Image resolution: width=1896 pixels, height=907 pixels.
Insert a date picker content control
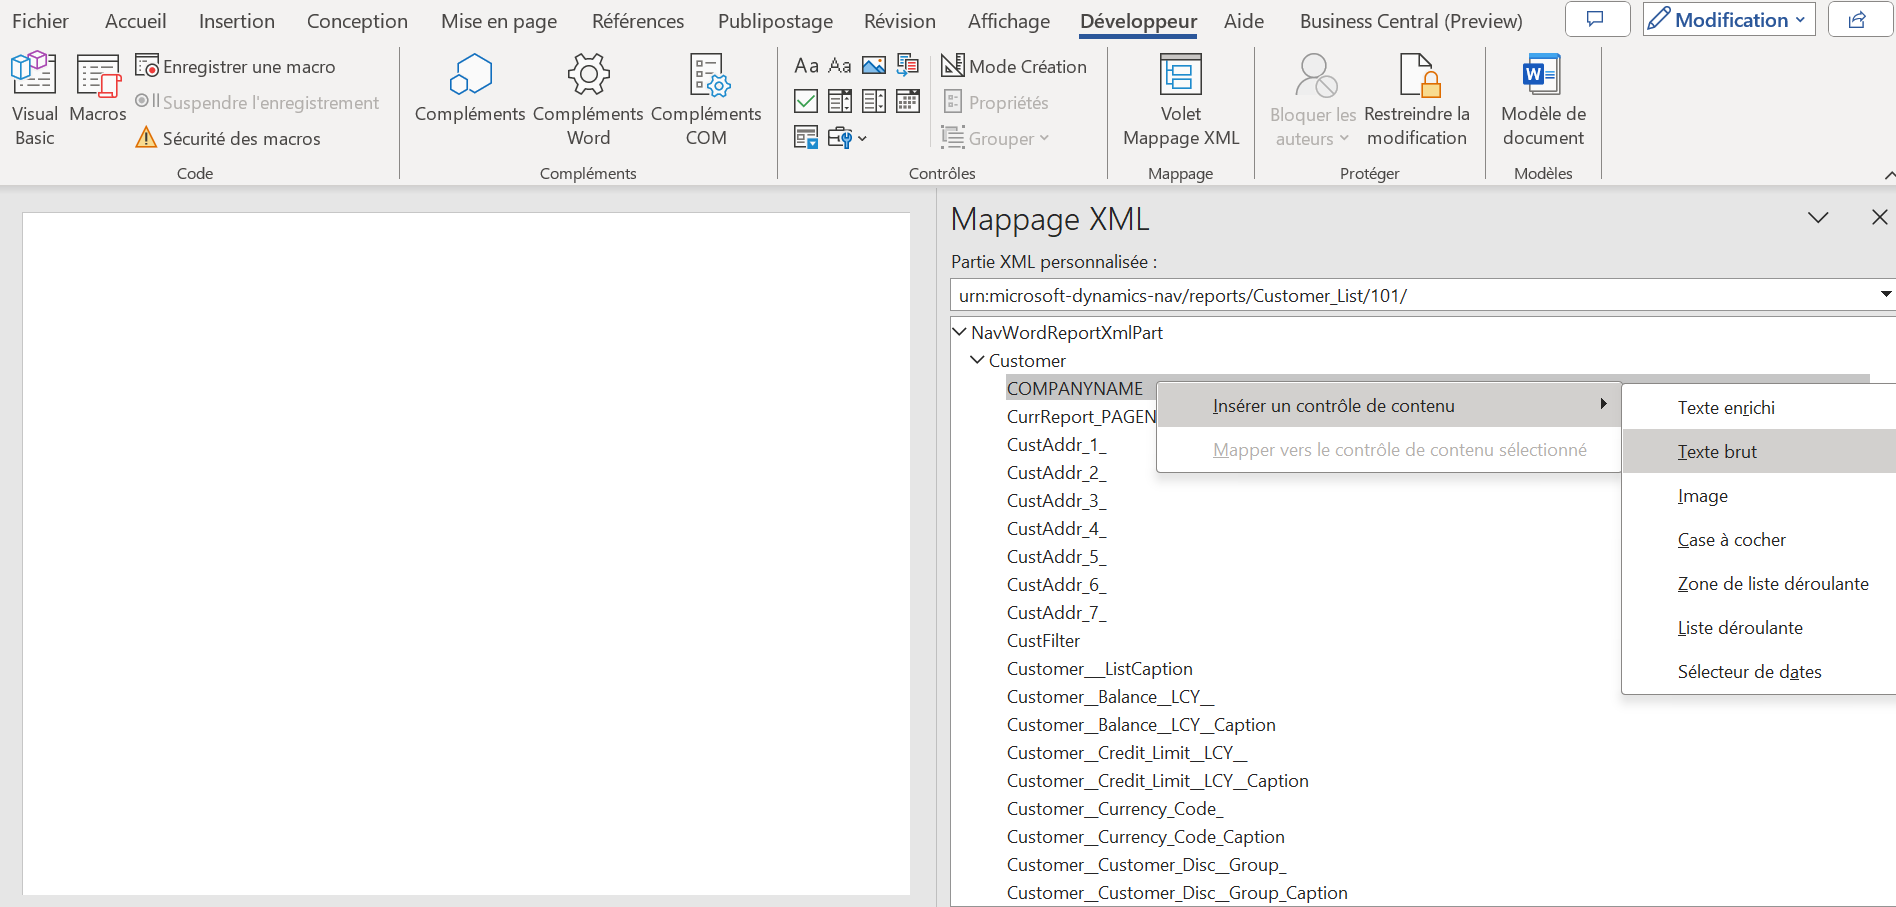point(908,101)
